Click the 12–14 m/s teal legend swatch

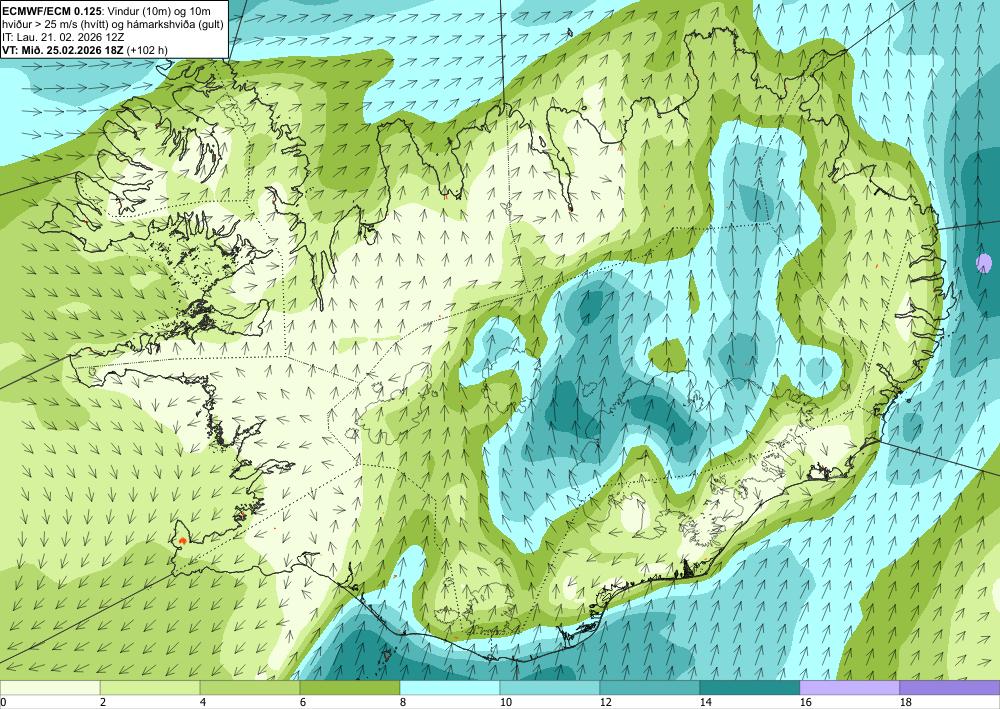(650, 687)
